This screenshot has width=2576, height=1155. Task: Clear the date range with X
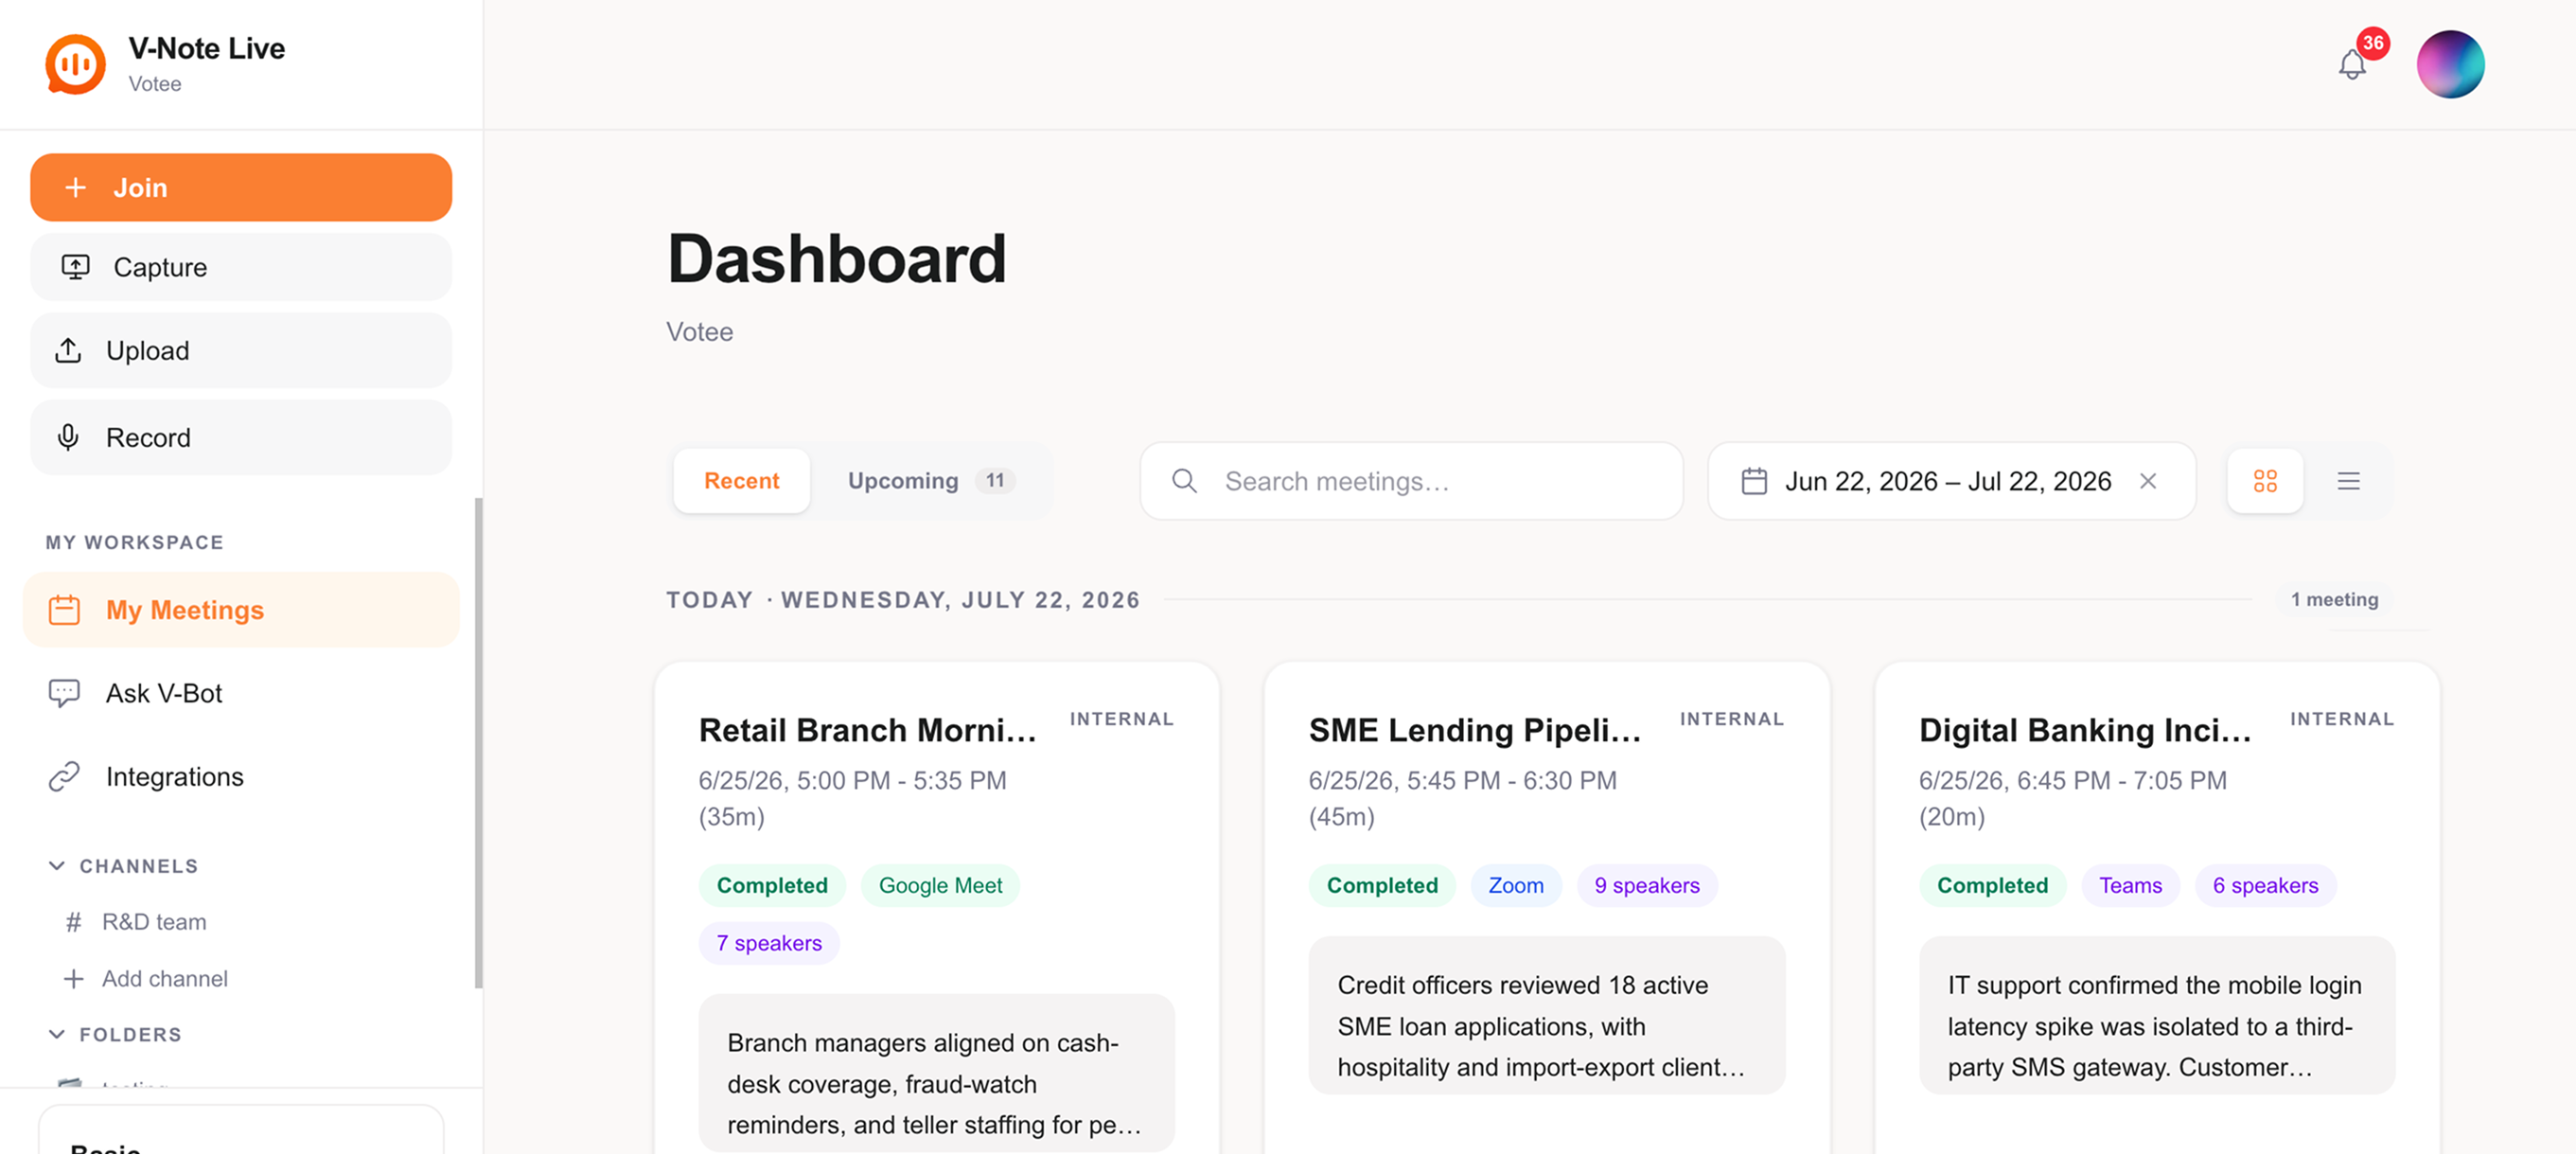tap(2147, 481)
